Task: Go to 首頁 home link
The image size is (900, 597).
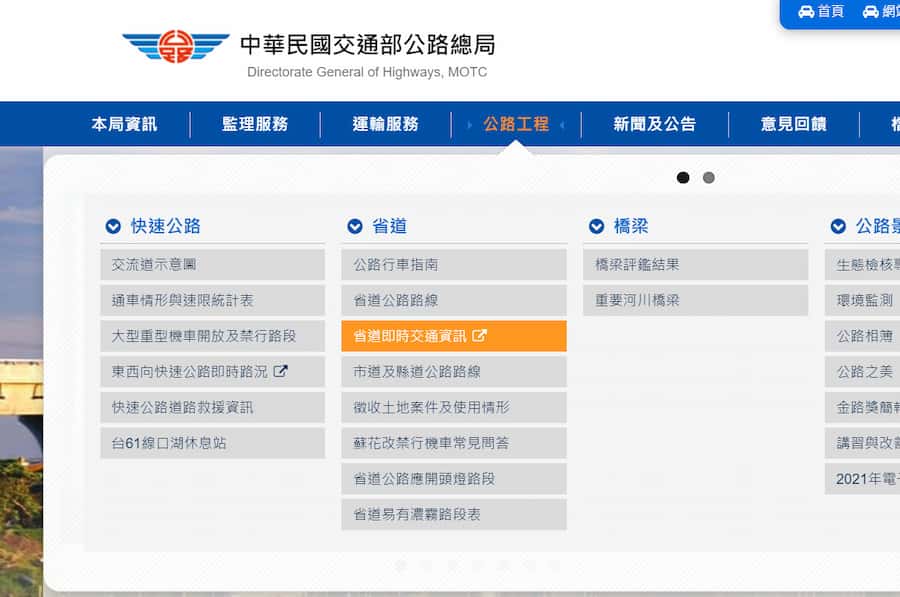Action: click(821, 11)
